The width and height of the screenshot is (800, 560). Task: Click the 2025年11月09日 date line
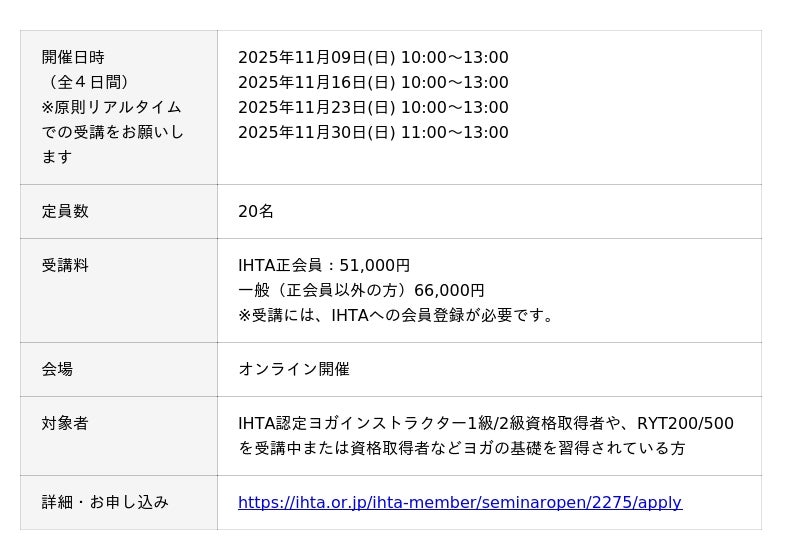(372, 58)
